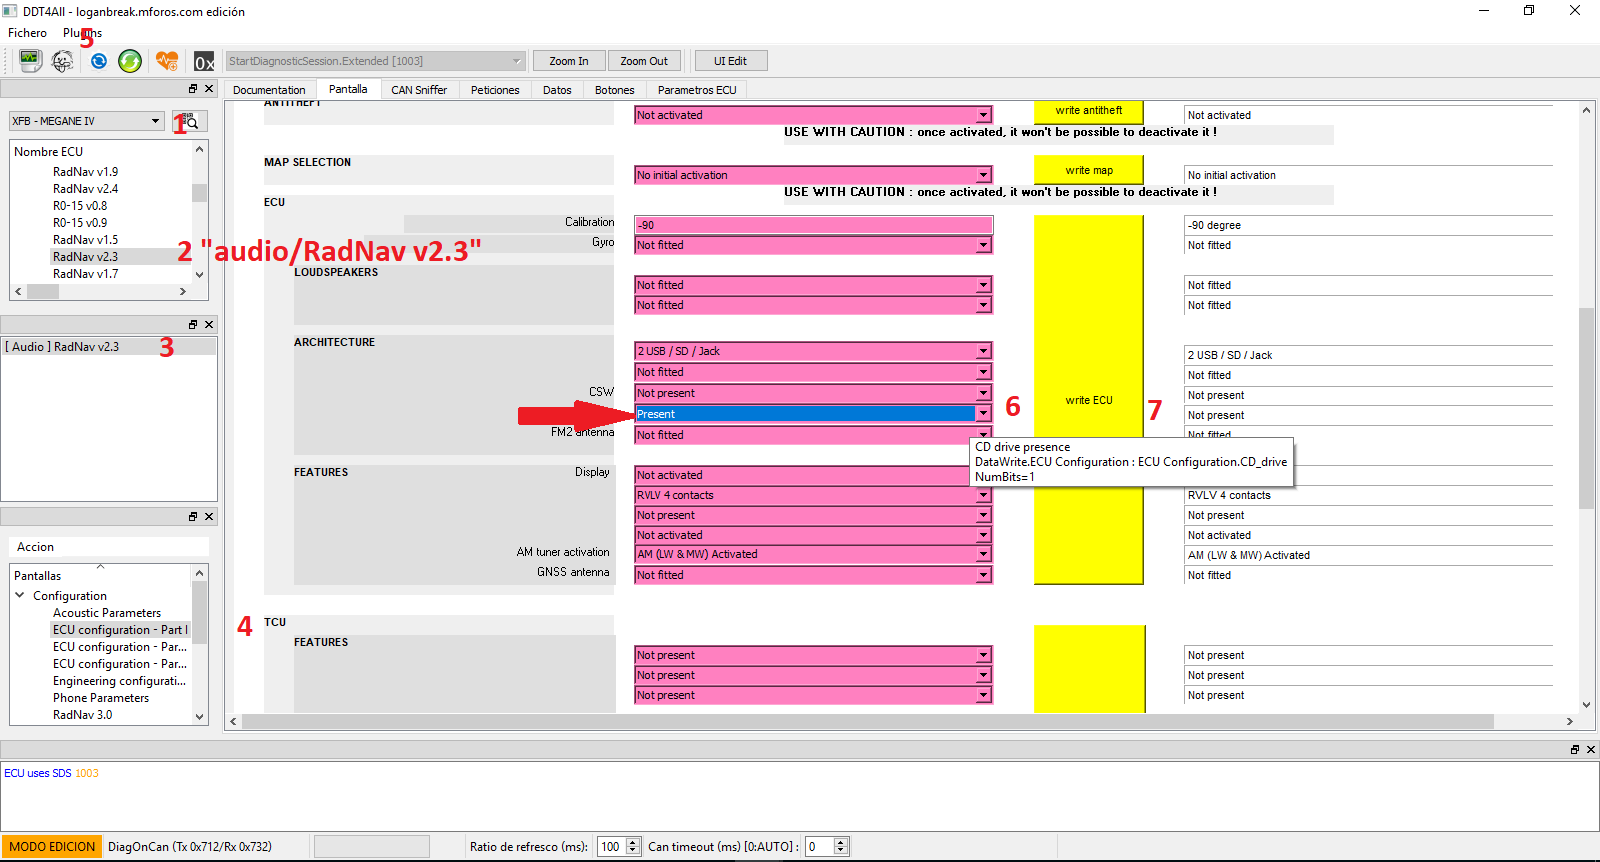
Task: Close the ECU list panel
Action: pyautogui.click(x=209, y=88)
